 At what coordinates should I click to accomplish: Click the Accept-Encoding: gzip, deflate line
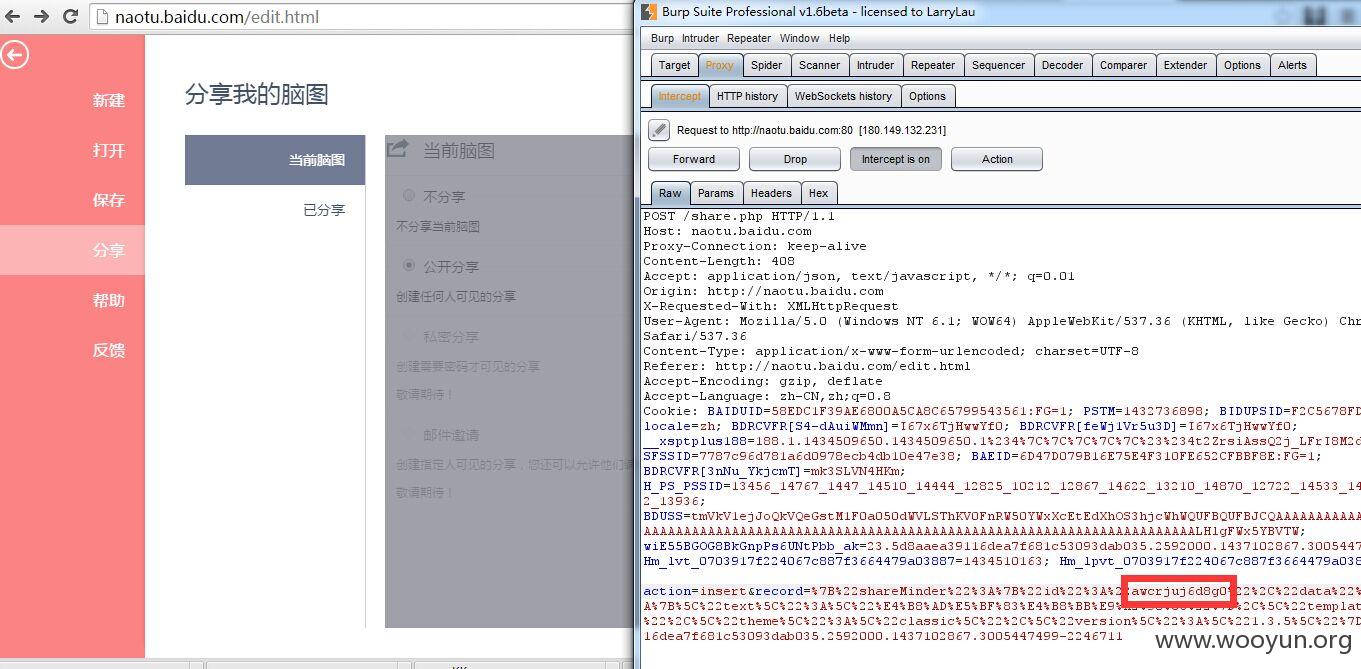coord(763,381)
